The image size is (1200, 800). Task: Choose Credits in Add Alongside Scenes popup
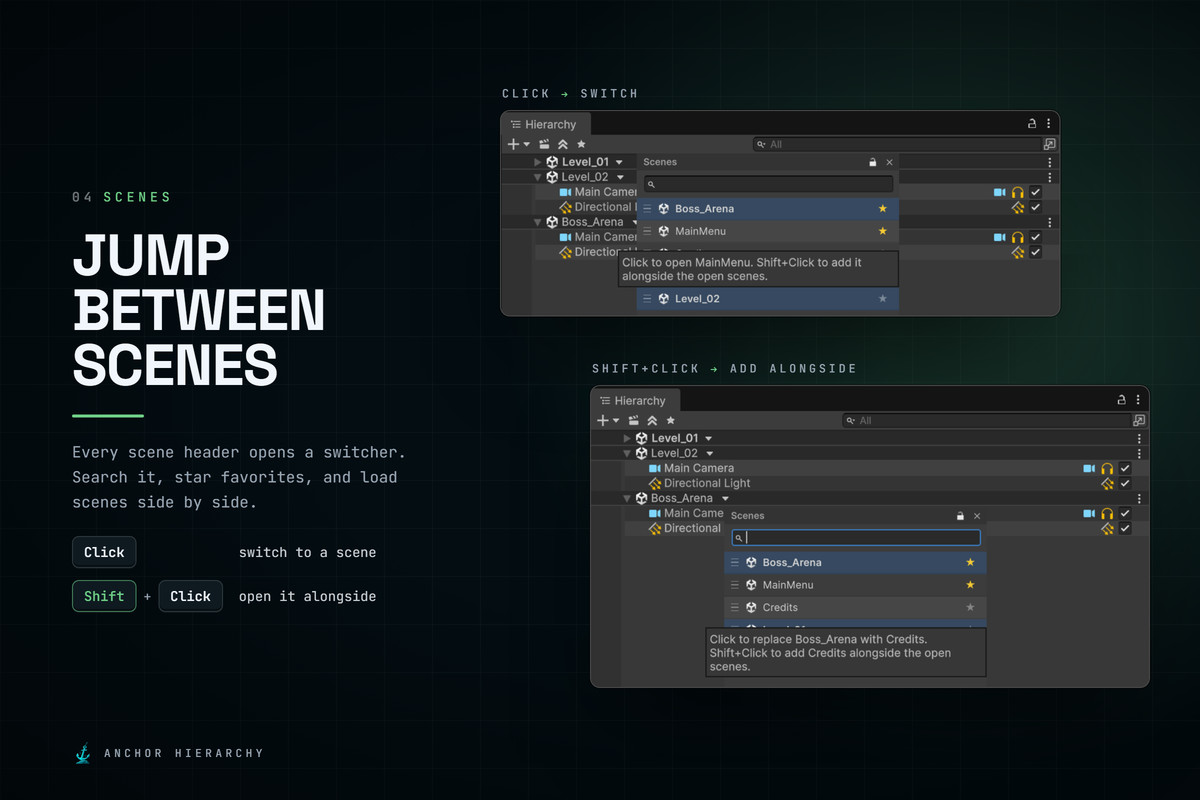[x=856, y=608]
